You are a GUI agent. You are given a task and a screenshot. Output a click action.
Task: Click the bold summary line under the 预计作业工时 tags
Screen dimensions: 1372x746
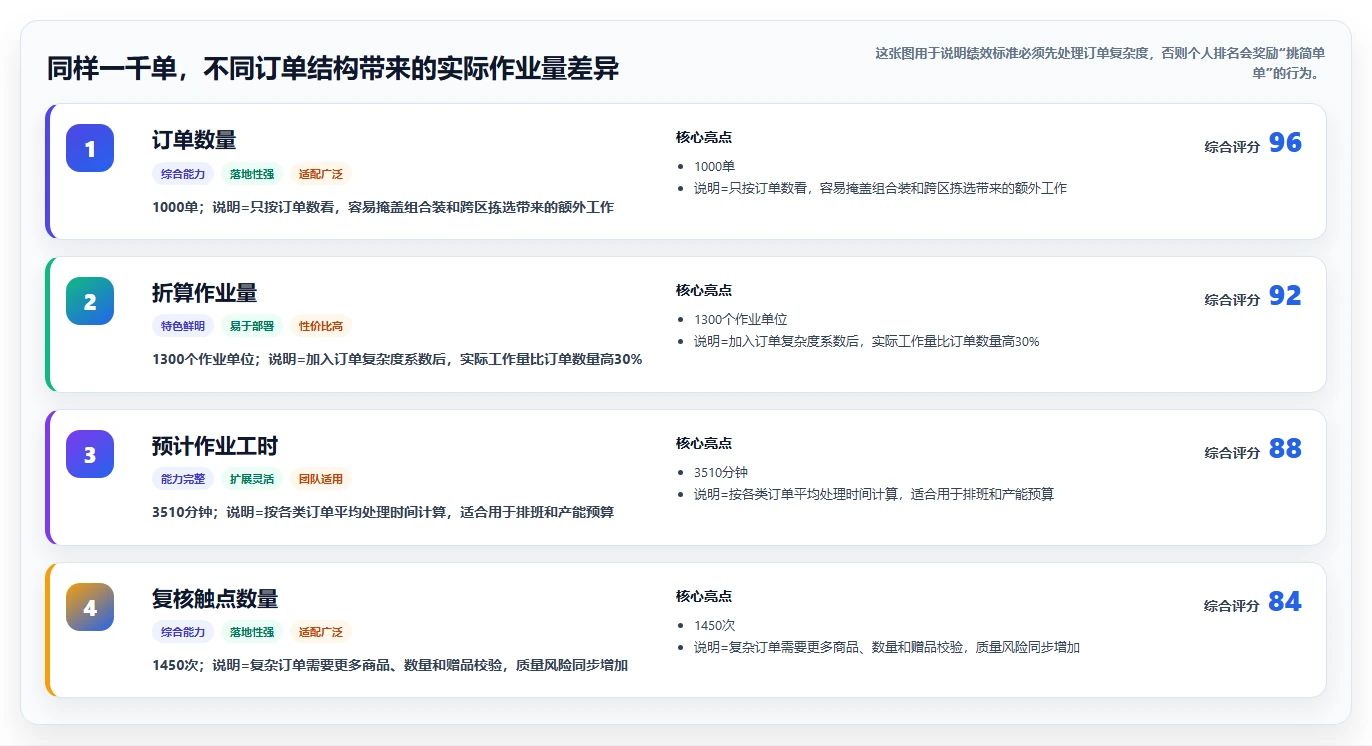point(383,514)
